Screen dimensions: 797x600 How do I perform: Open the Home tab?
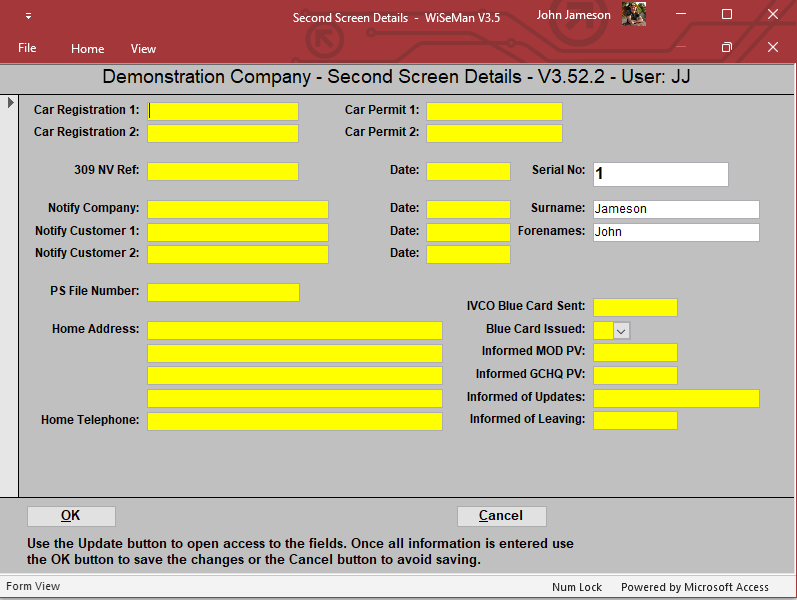tap(87, 49)
